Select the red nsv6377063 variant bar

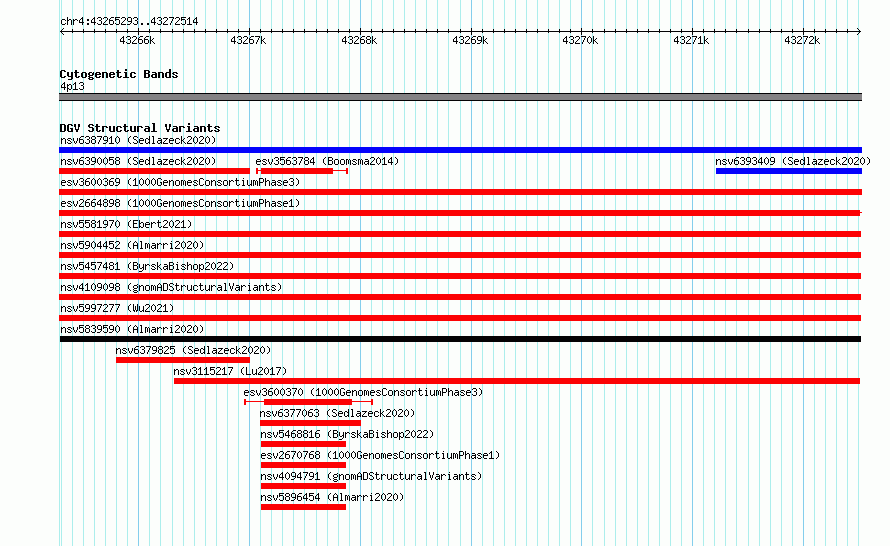(310, 423)
